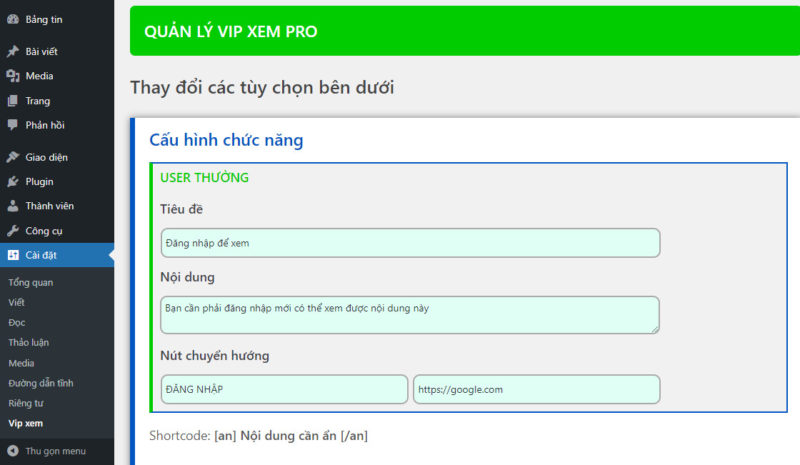This screenshot has height=465, width=800.
Task: Open Media settings submenu under Cài đặt
Action: coord(21,363)
